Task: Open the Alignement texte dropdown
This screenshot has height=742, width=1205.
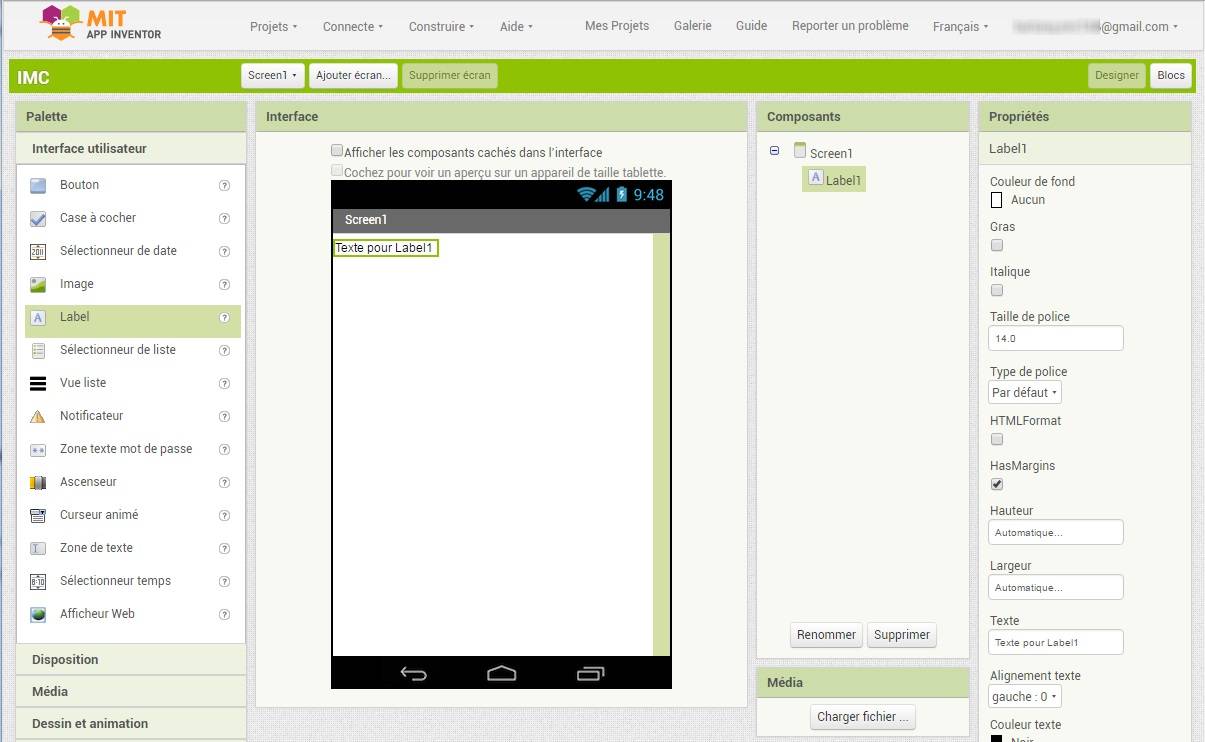Action: pos(1025,697)
